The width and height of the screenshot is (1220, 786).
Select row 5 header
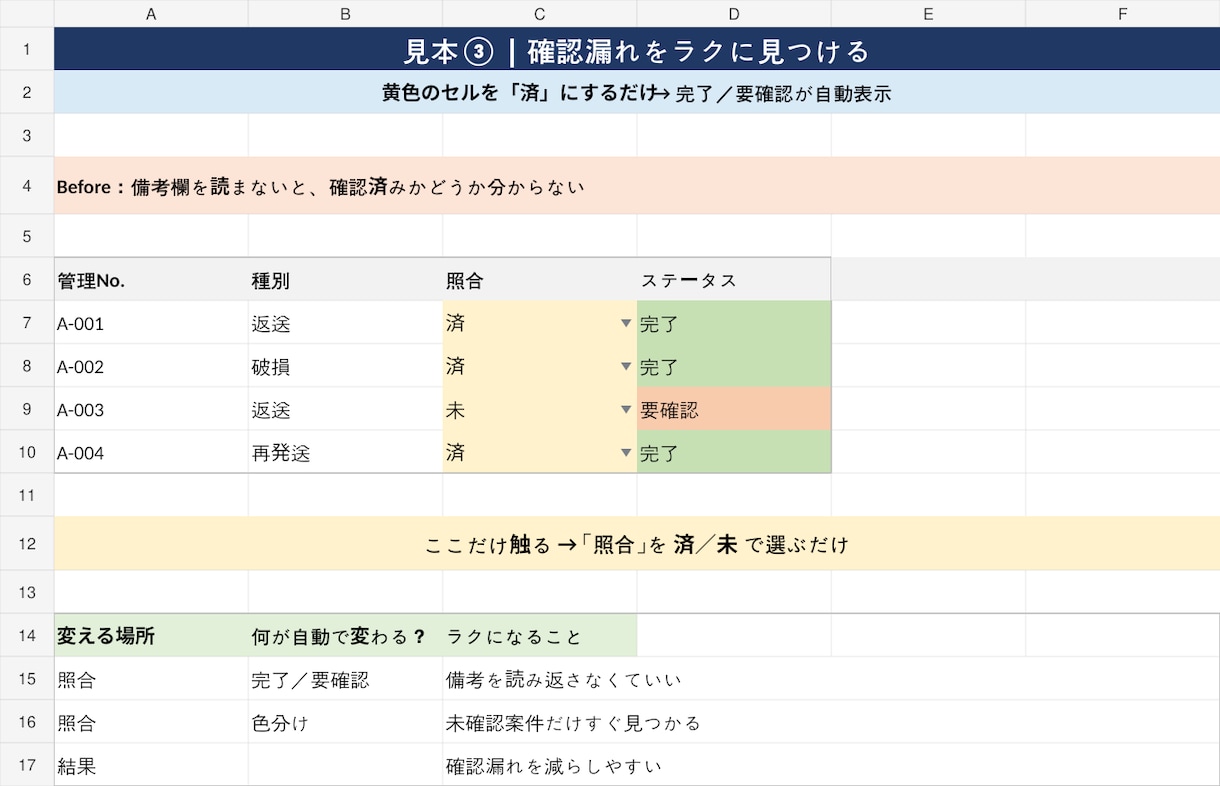(27, 236)
